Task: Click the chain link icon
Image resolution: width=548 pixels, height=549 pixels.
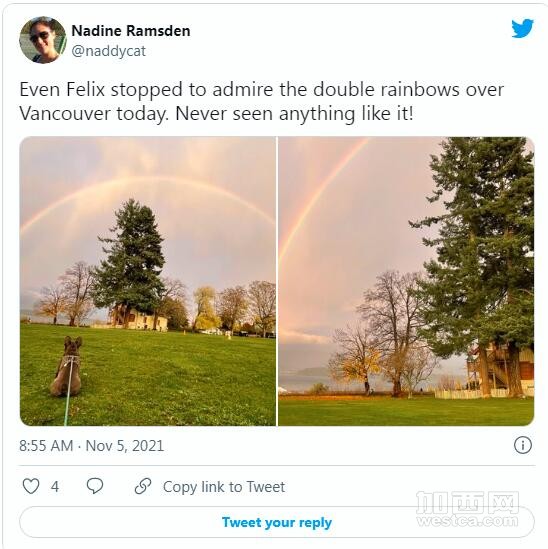Action: (143, 486)
